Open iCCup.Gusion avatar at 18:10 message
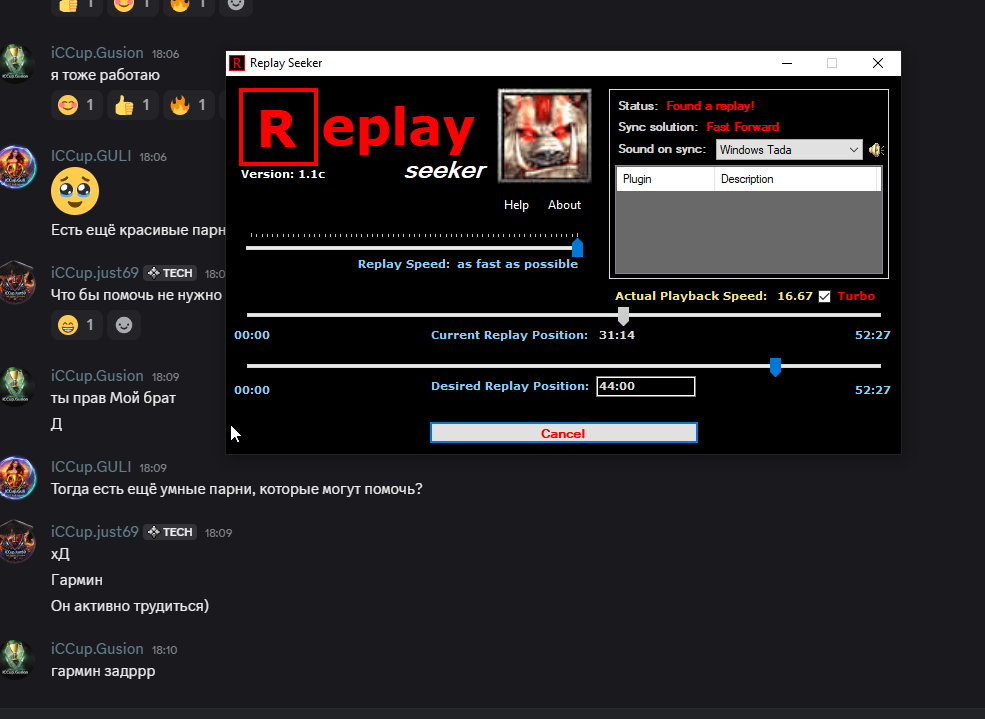This screenshot has width=985, height=719. (17, 660)
